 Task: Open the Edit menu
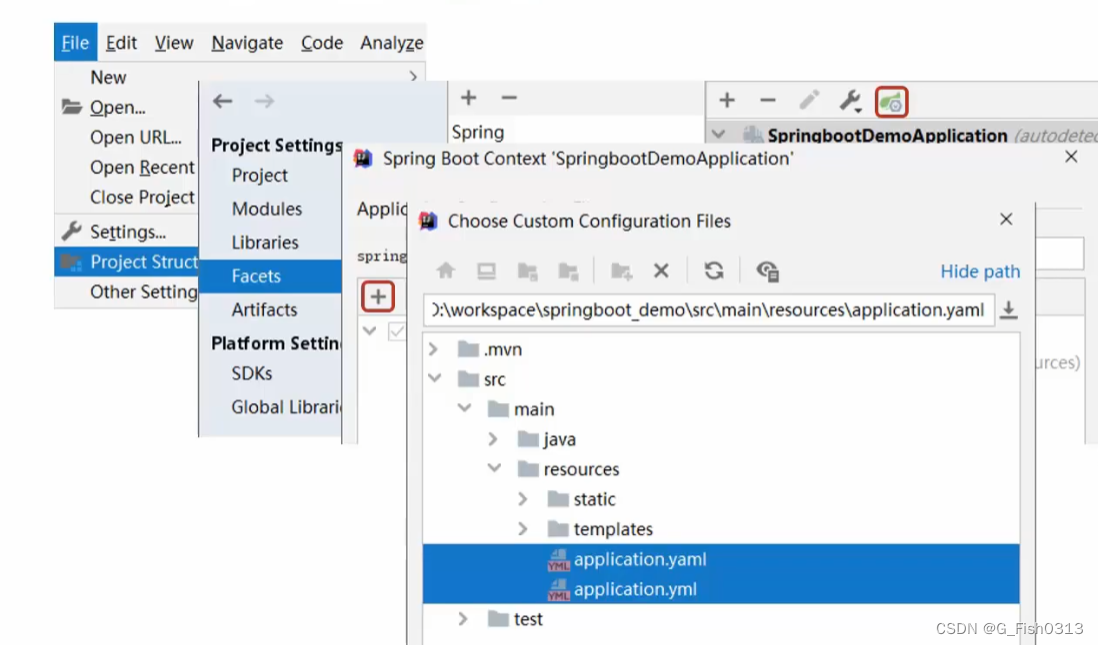121,43
